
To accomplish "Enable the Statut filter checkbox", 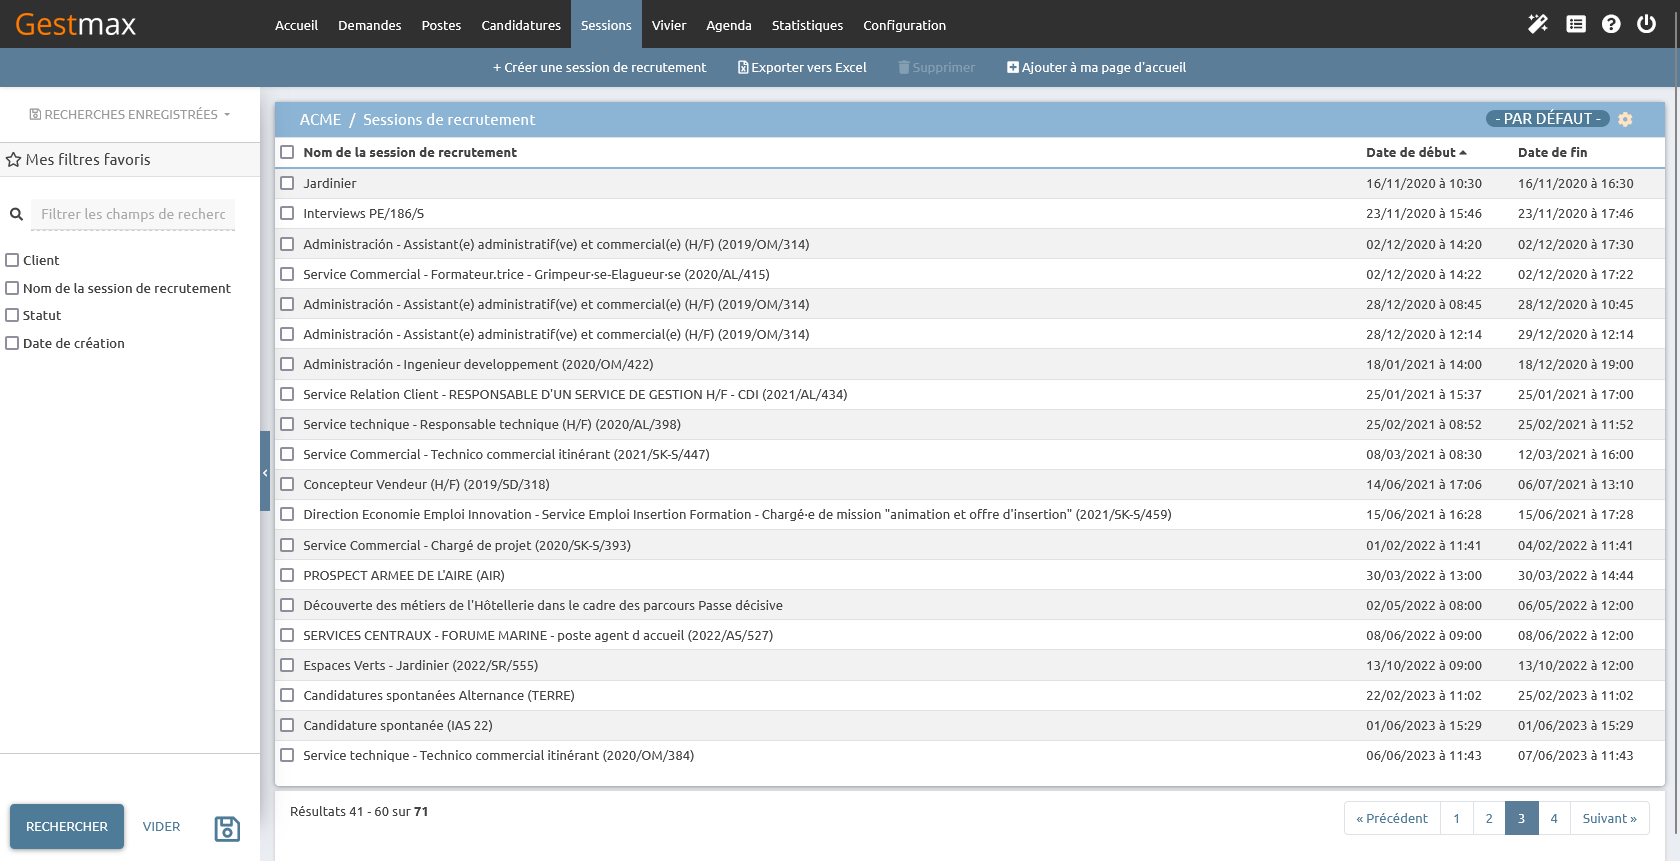I will [13, 315].
